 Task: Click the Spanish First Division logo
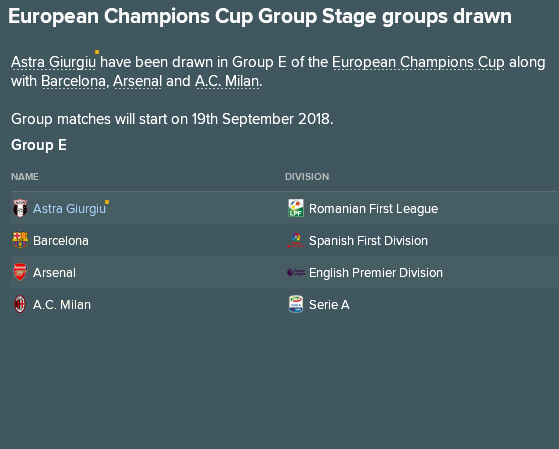point(296,240)
